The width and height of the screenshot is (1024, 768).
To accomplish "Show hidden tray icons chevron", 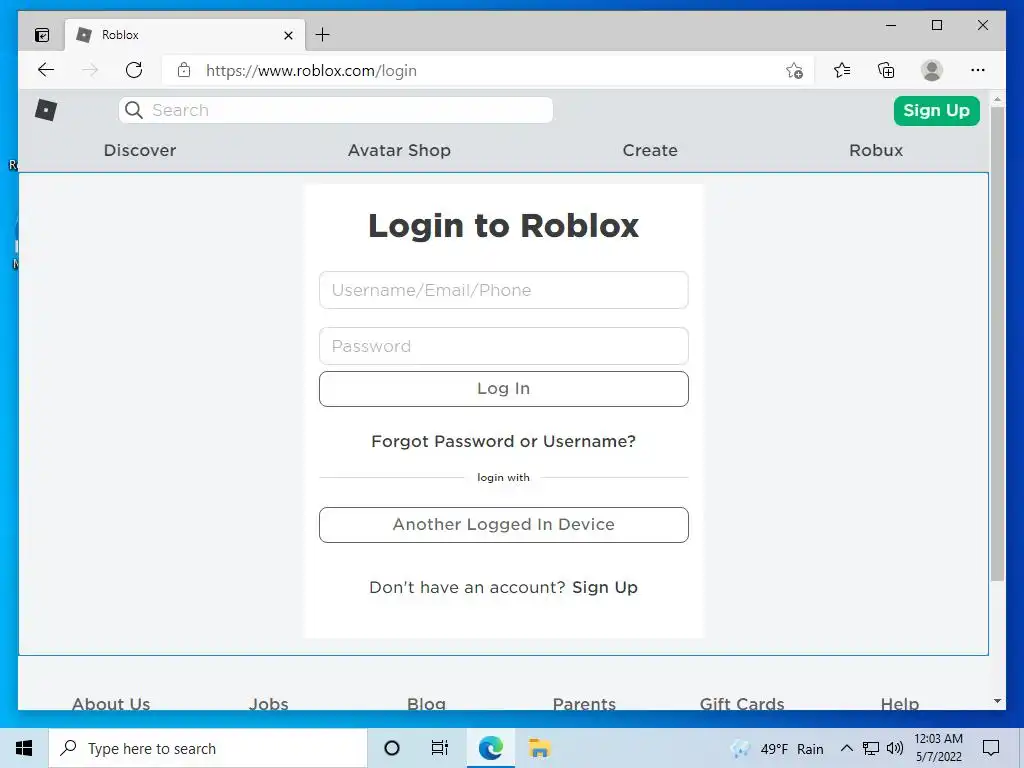I will pos(846,748).
